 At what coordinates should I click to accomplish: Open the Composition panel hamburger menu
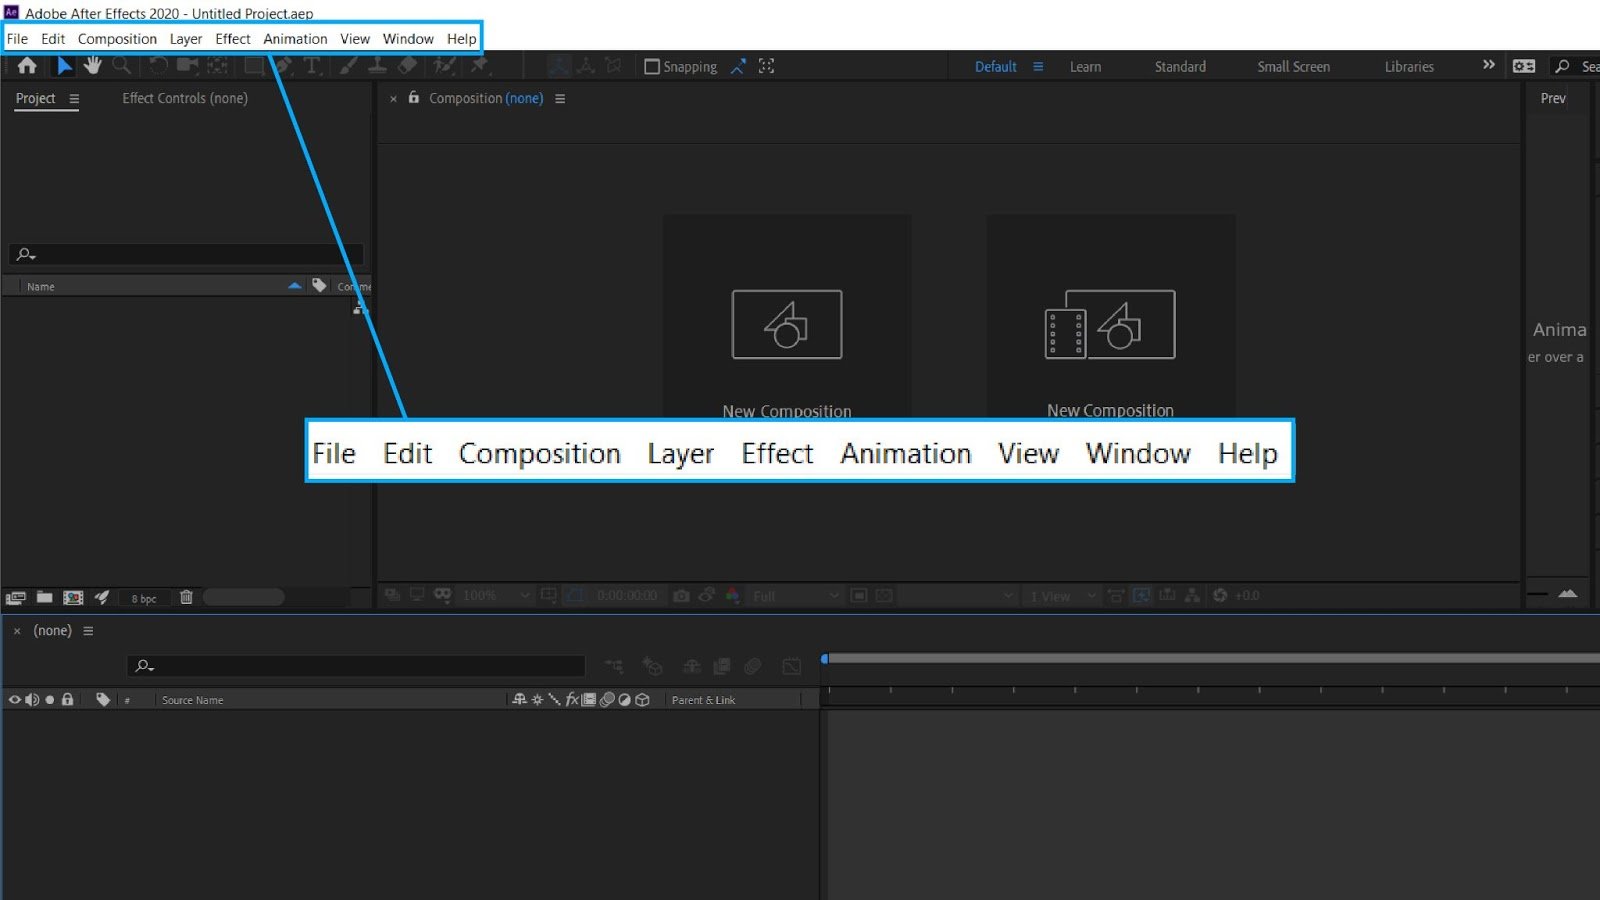pyautogui.click(x=560, y=99)
